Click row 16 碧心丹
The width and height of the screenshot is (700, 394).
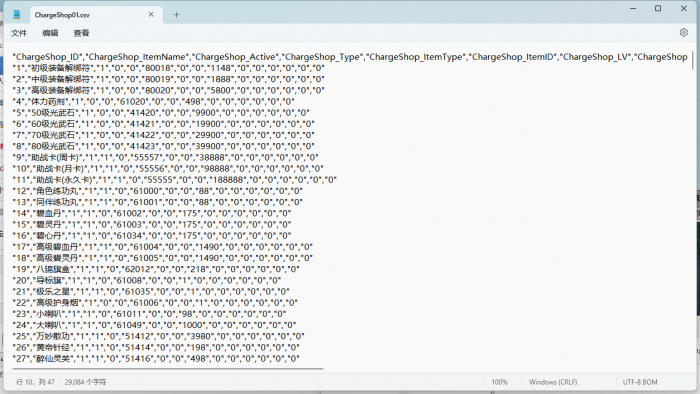pyautogui.click(x=152, y=236)
